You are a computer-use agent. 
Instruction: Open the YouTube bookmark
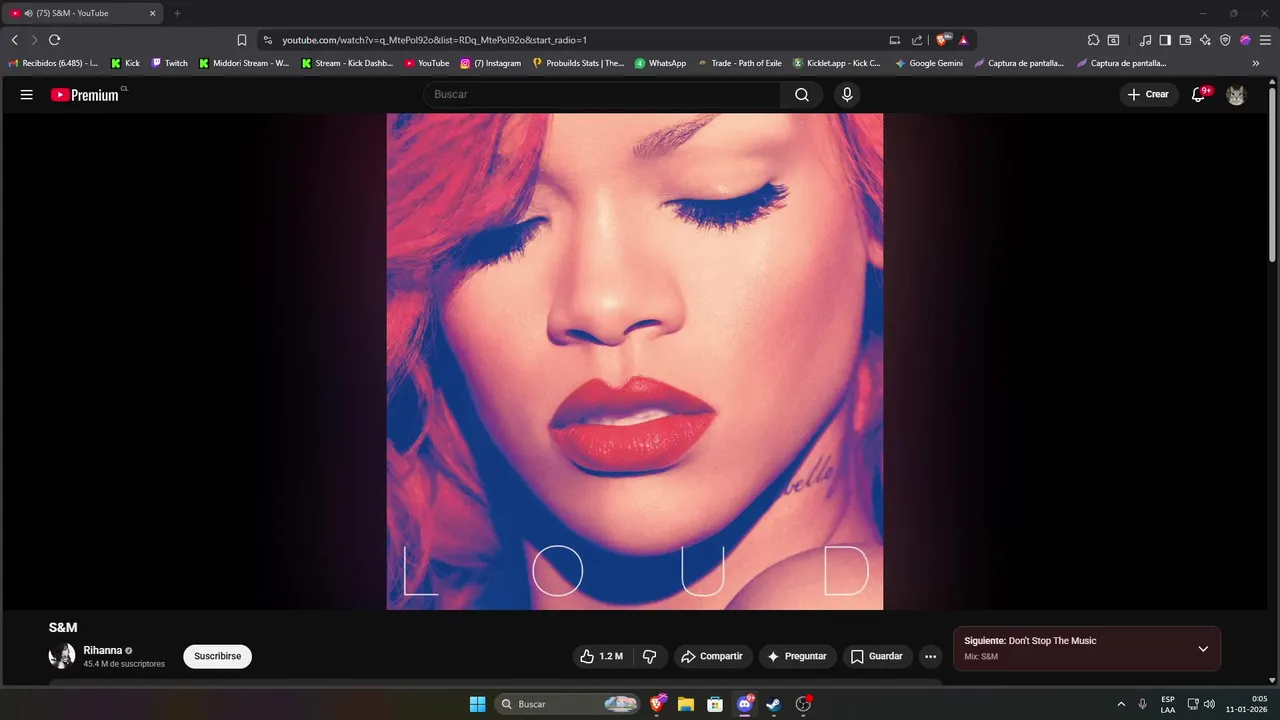pos(427,63)
